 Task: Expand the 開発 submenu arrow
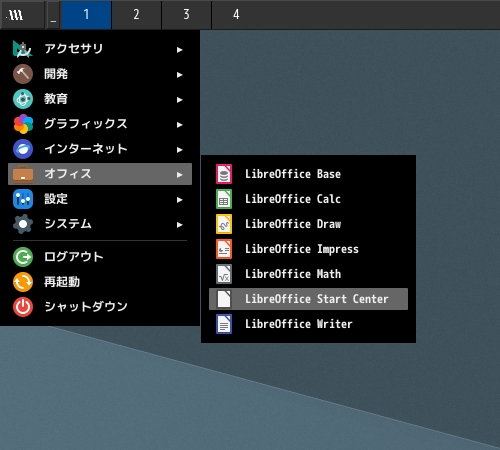click(x=180, y=75)
